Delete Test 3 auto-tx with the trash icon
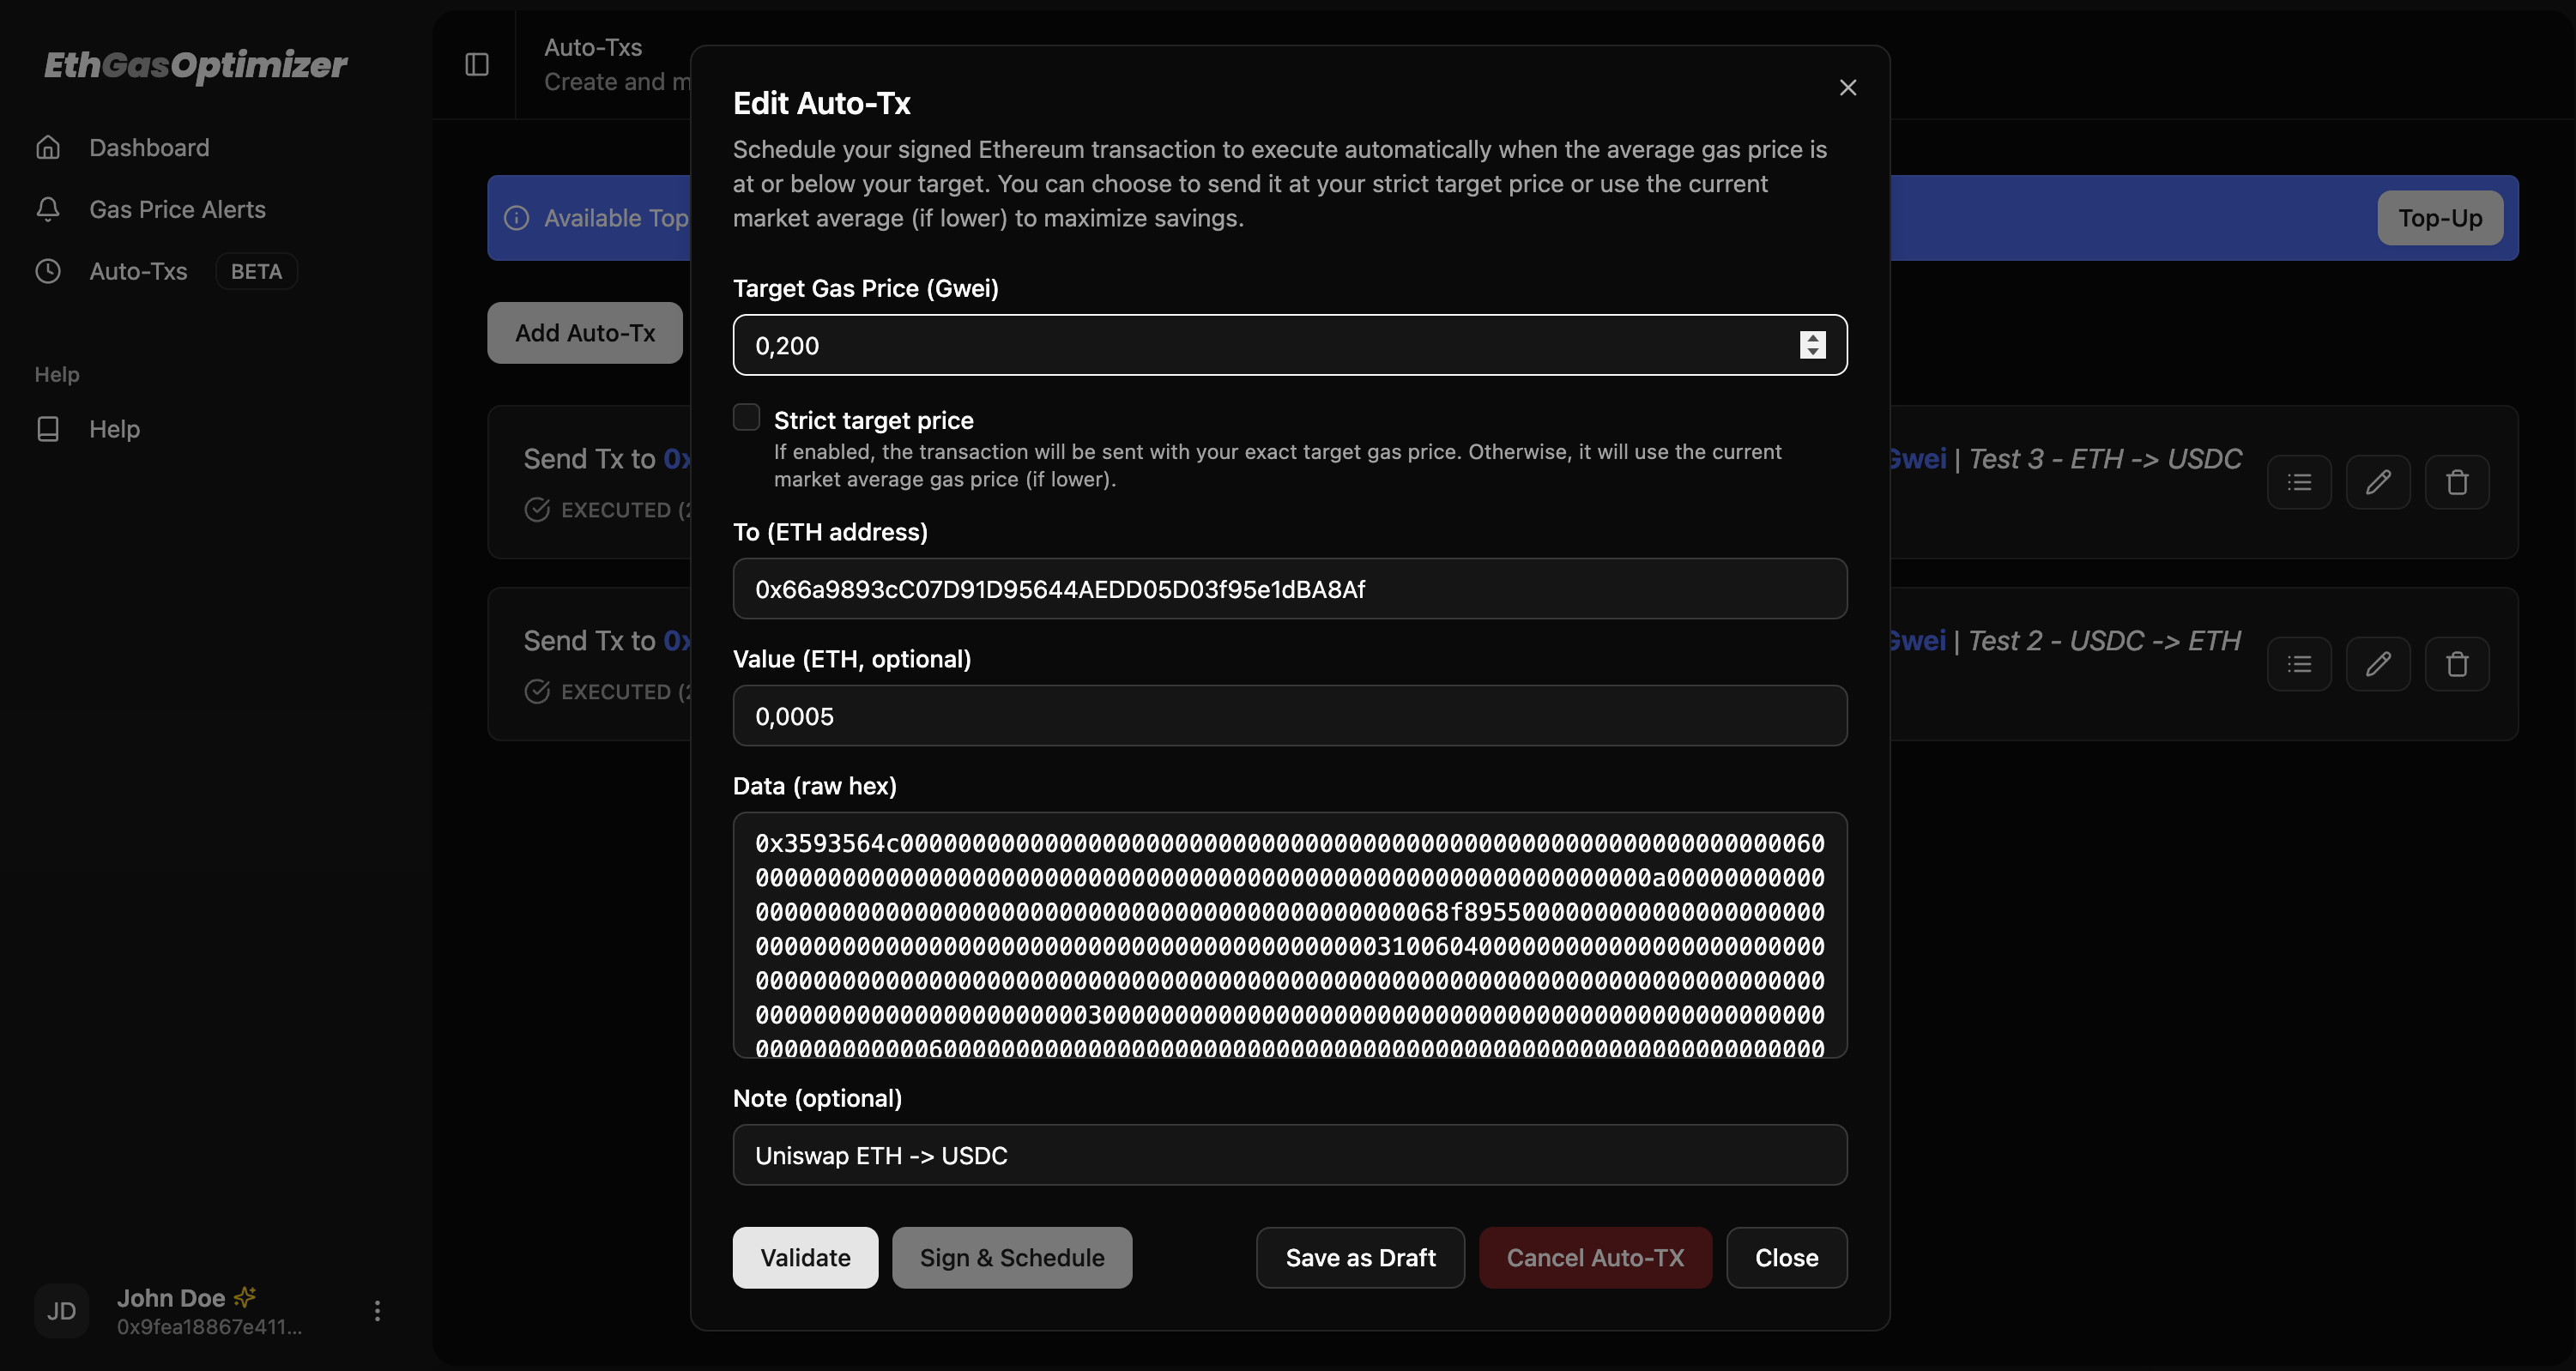Screen dimensions: 2576x1371 [x=2458, y=482]
